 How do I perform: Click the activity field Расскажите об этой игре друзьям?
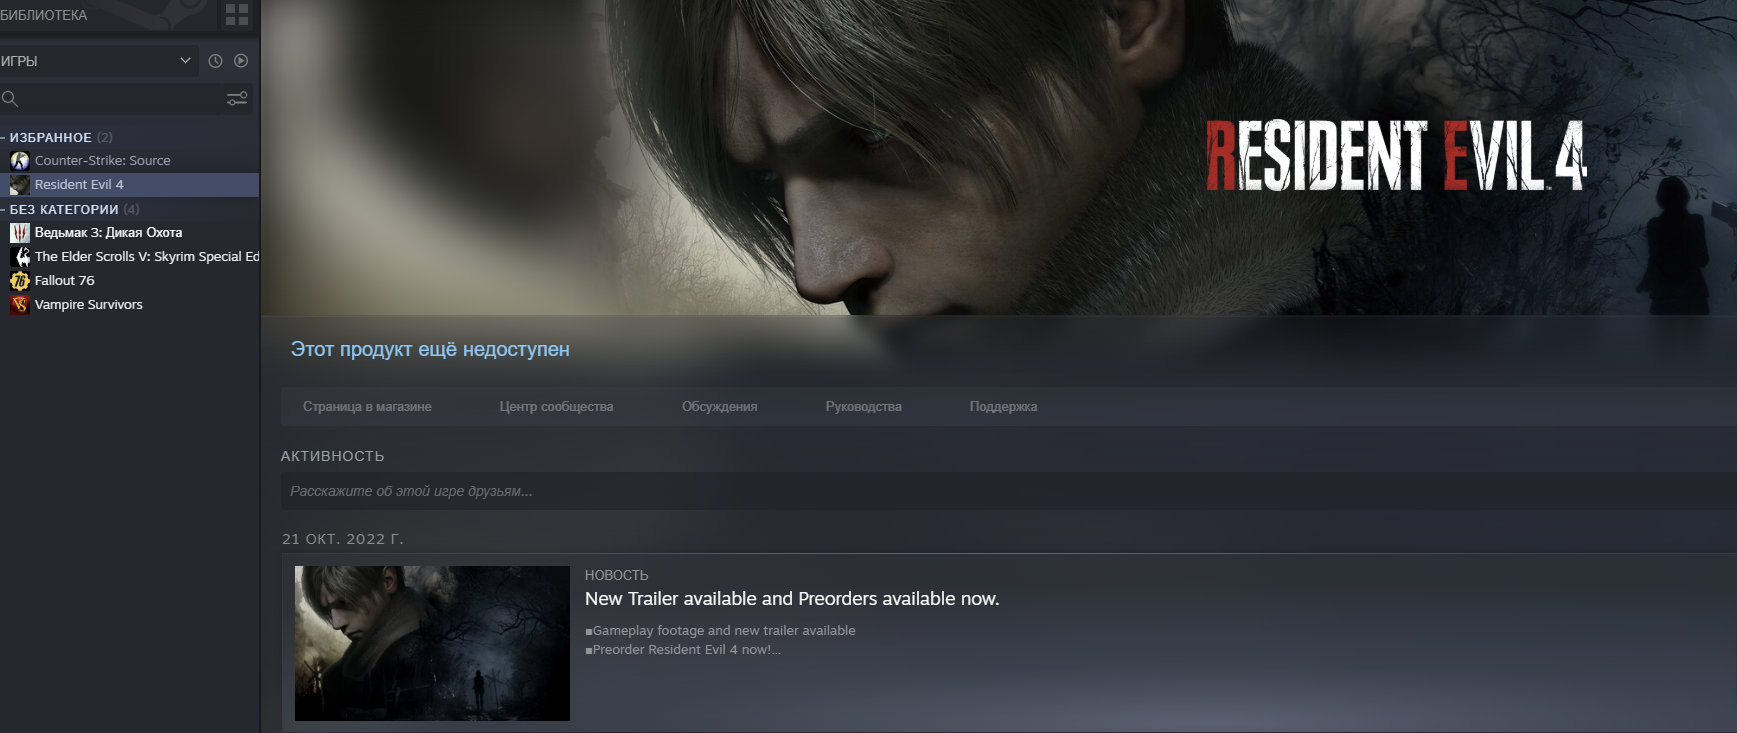(x=1008, y=491)
